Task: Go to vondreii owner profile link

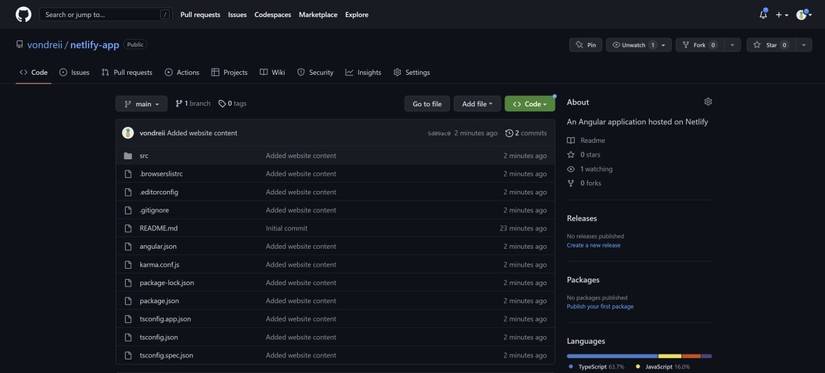Action: click(x=45, y=45)
